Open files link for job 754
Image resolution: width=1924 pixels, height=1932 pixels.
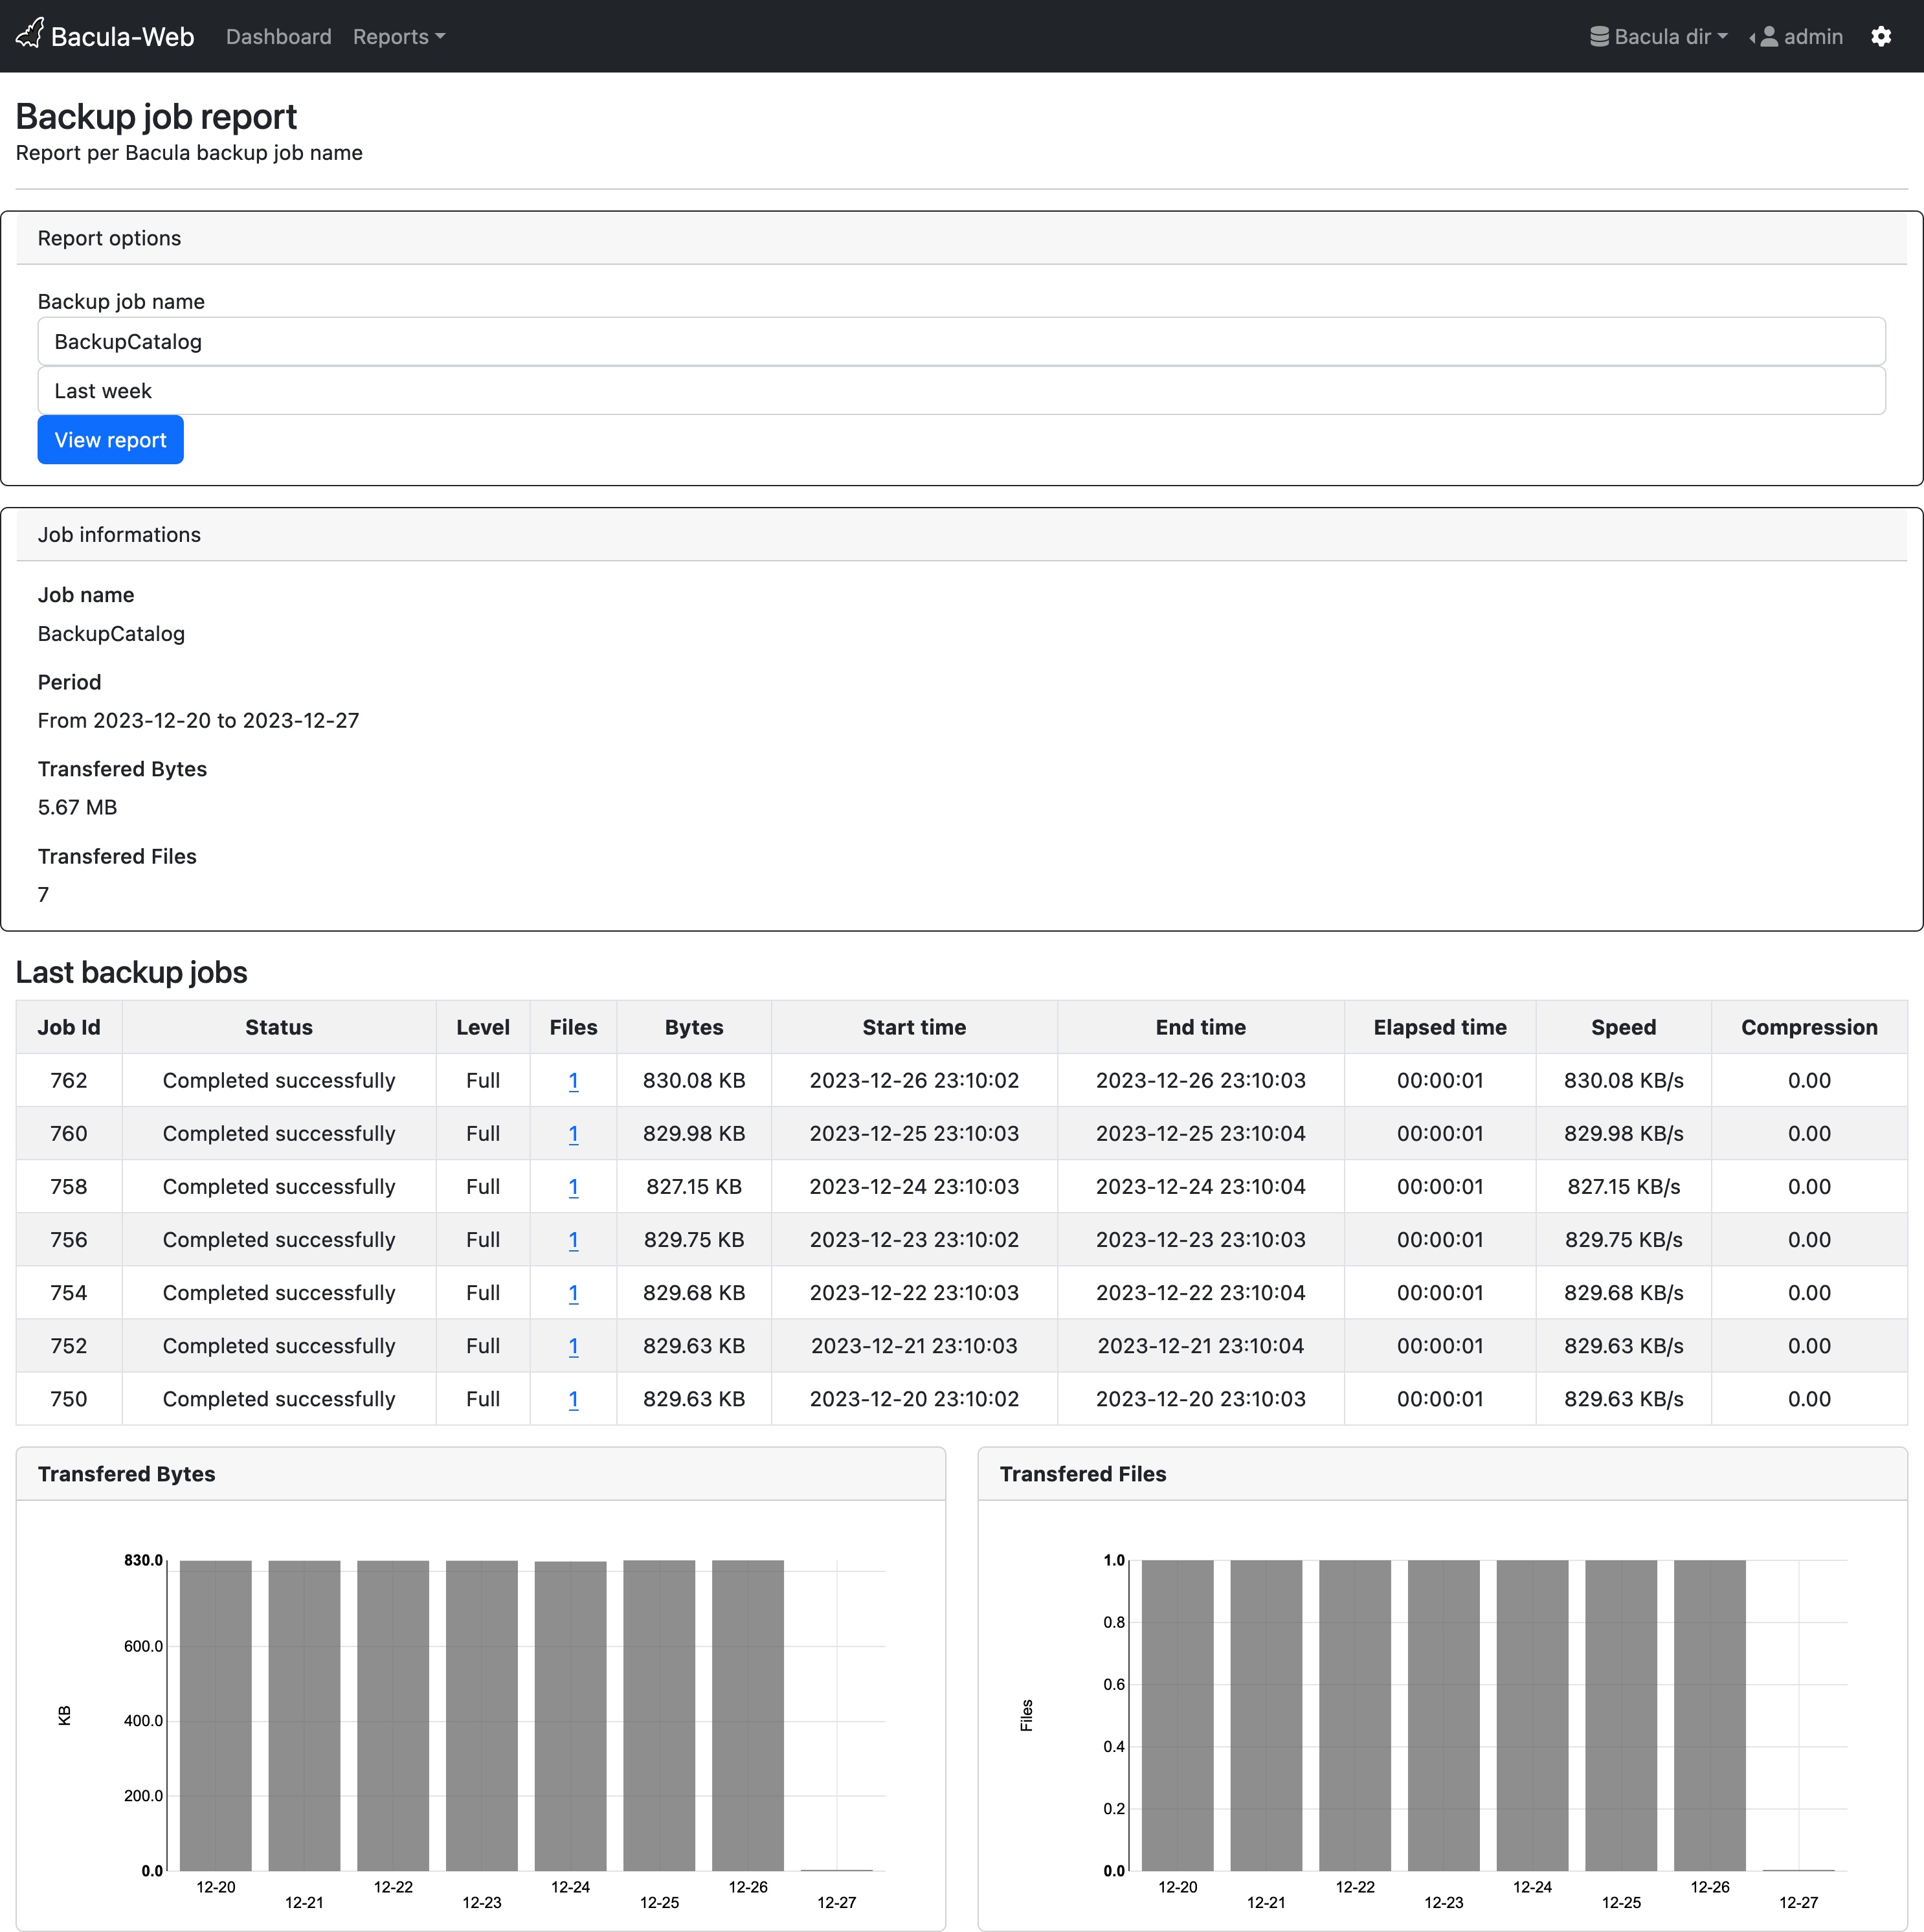pyautogui.click(x=573, y=1293)
